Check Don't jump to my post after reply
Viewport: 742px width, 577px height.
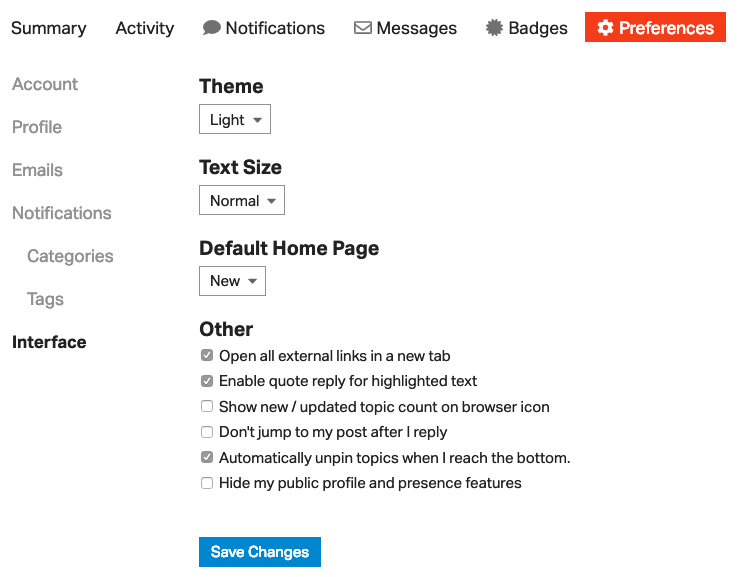(207, 432)
